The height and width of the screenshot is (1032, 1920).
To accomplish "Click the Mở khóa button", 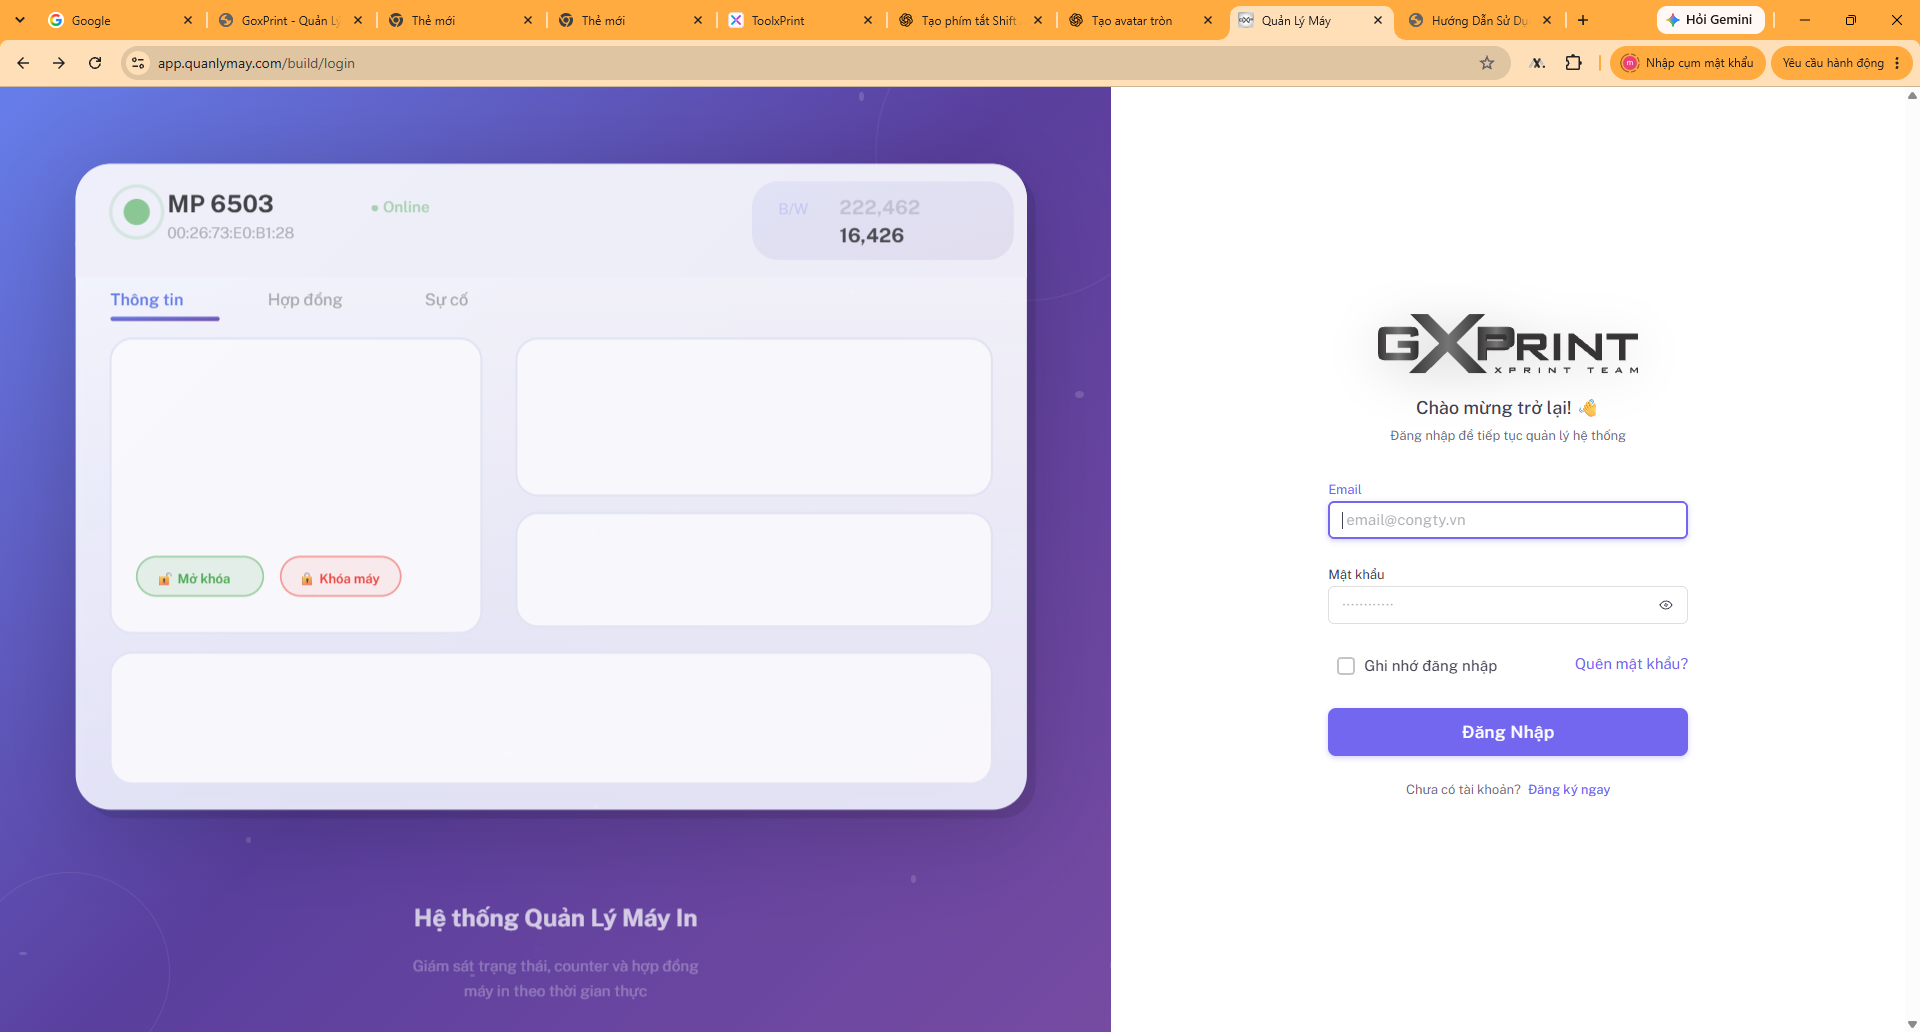I will pos(200,577).
